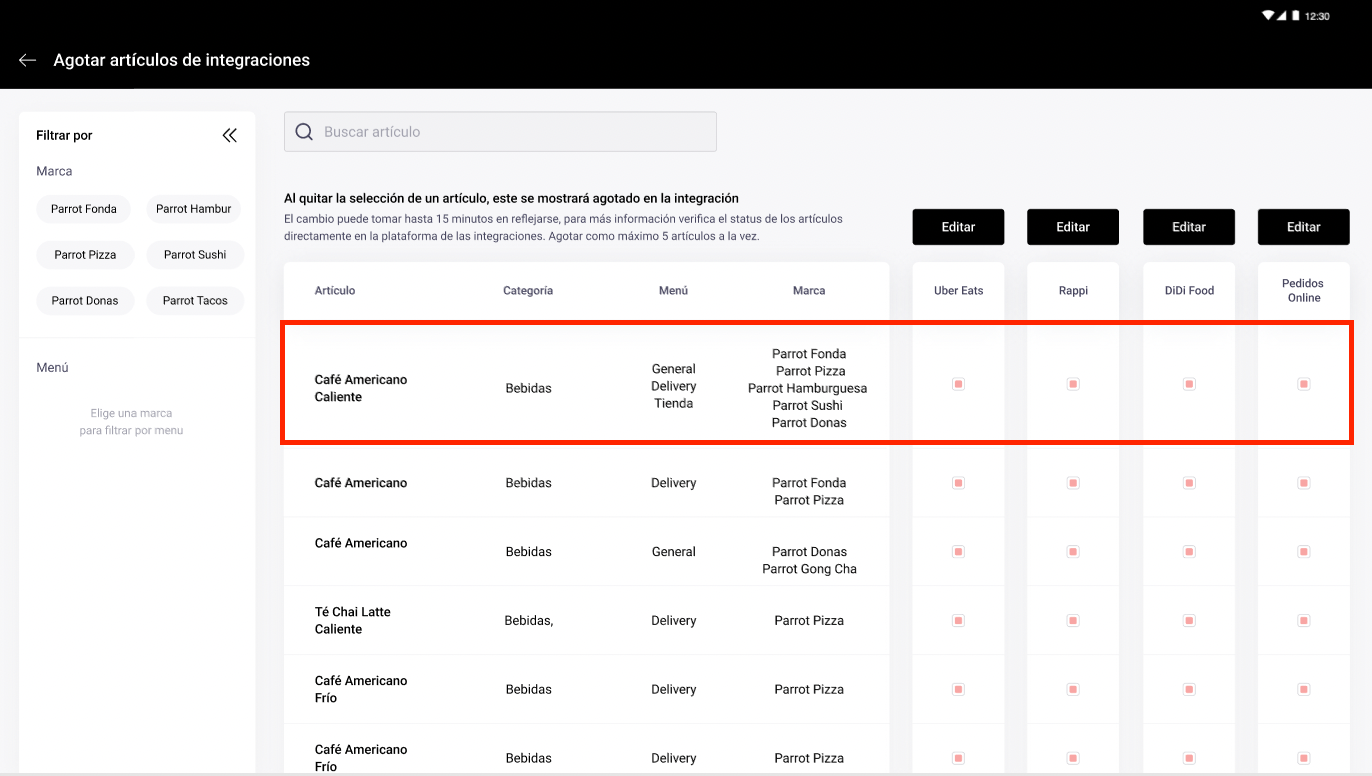The image size is (1372, 776).
Task: Click the Rappi column header
Action: (x=1073, y=291)
